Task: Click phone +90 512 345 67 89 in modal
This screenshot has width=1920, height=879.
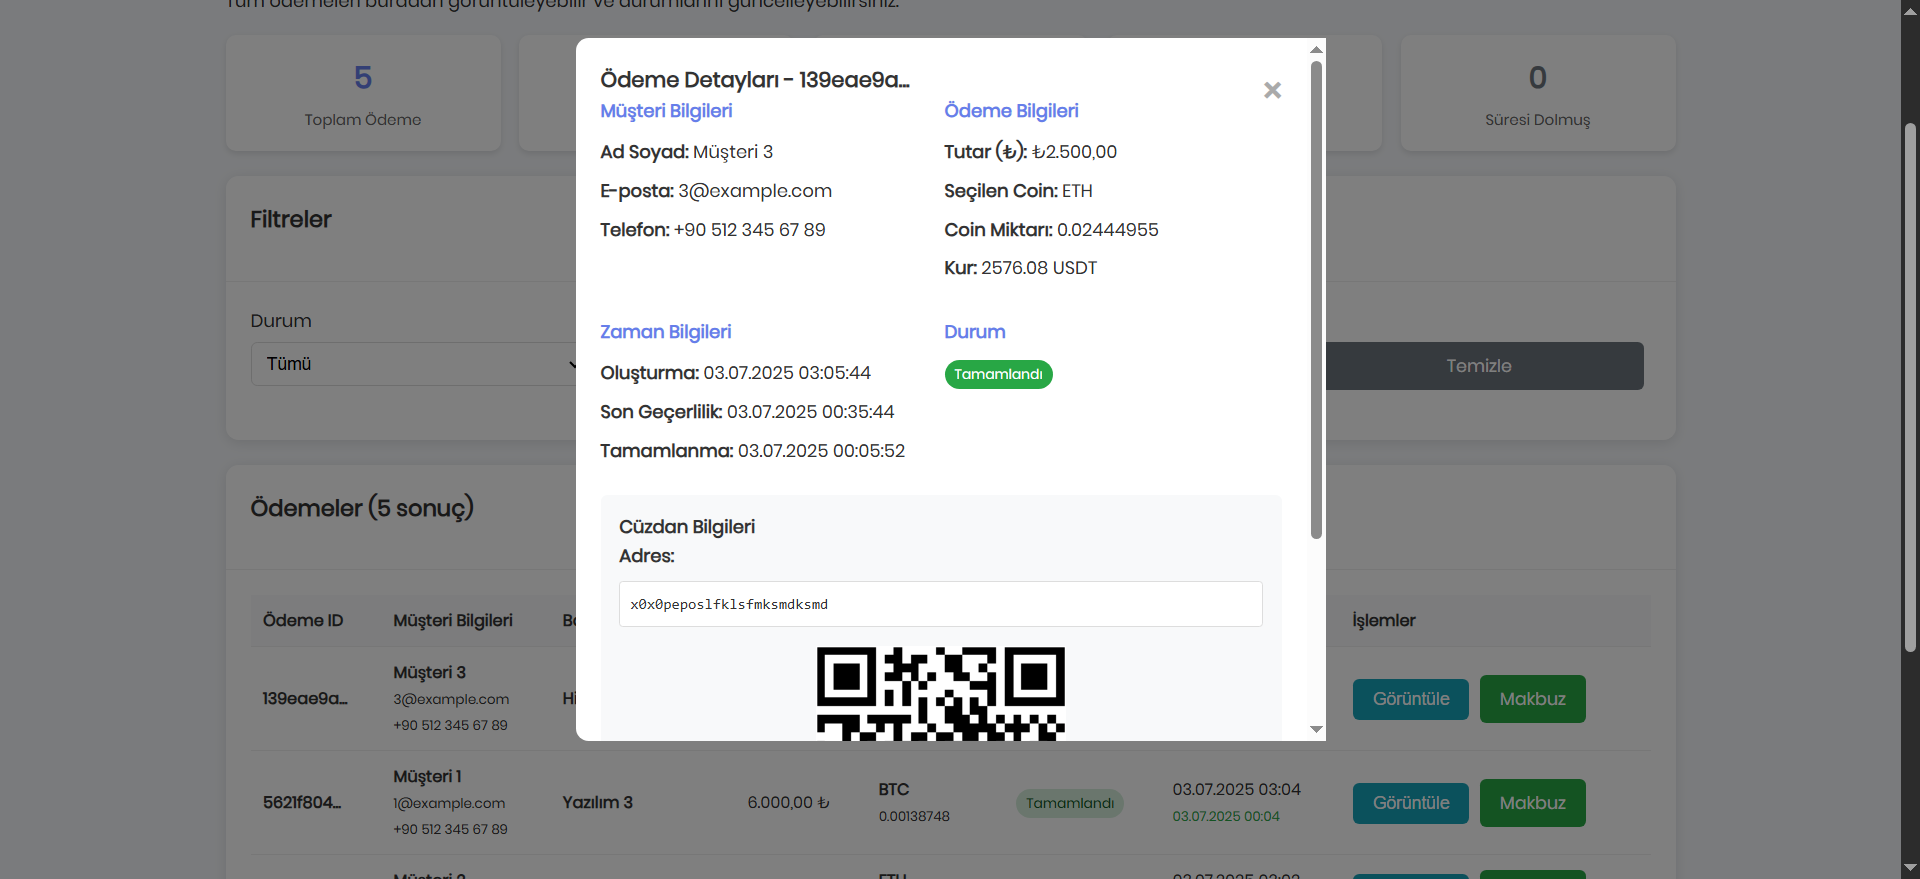Action: pos(750,230)
